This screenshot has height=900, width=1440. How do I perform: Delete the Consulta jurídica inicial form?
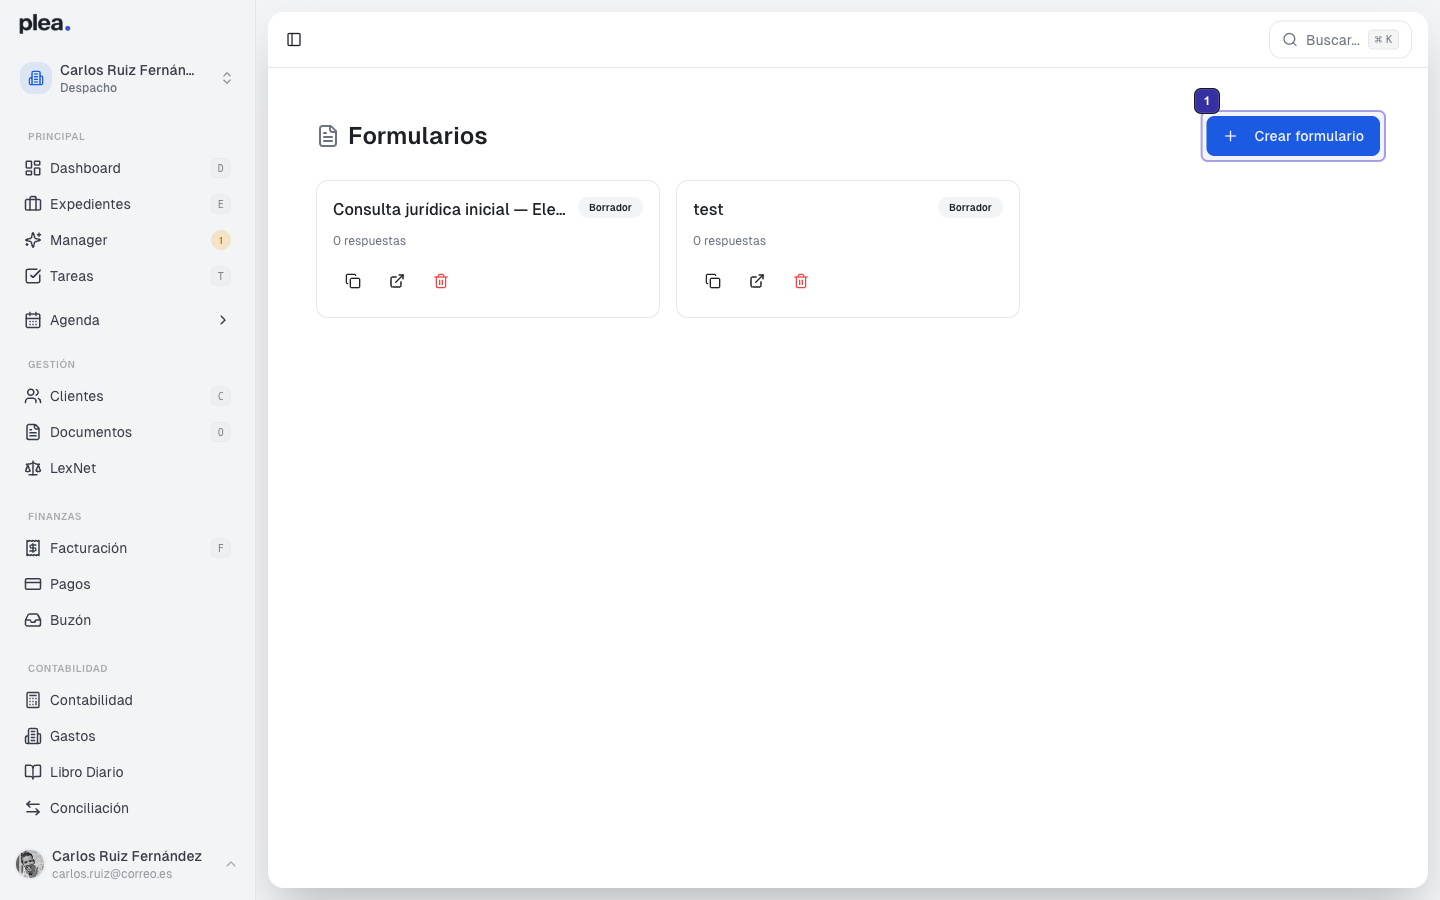[441, 281]
